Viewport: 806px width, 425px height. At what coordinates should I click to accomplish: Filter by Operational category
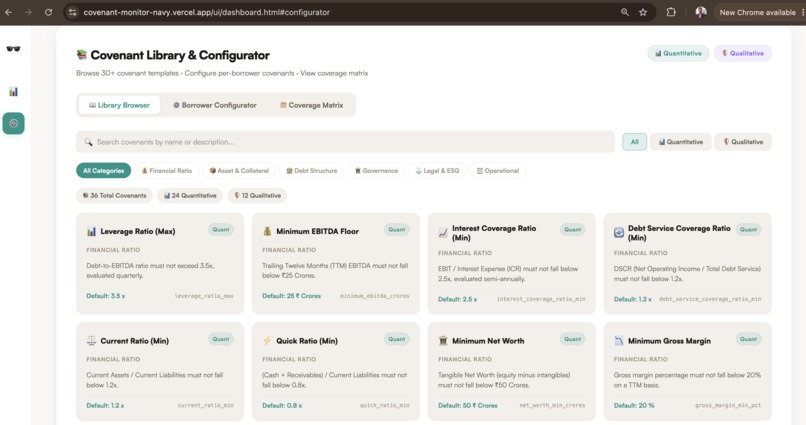click(x=498, y=171)
